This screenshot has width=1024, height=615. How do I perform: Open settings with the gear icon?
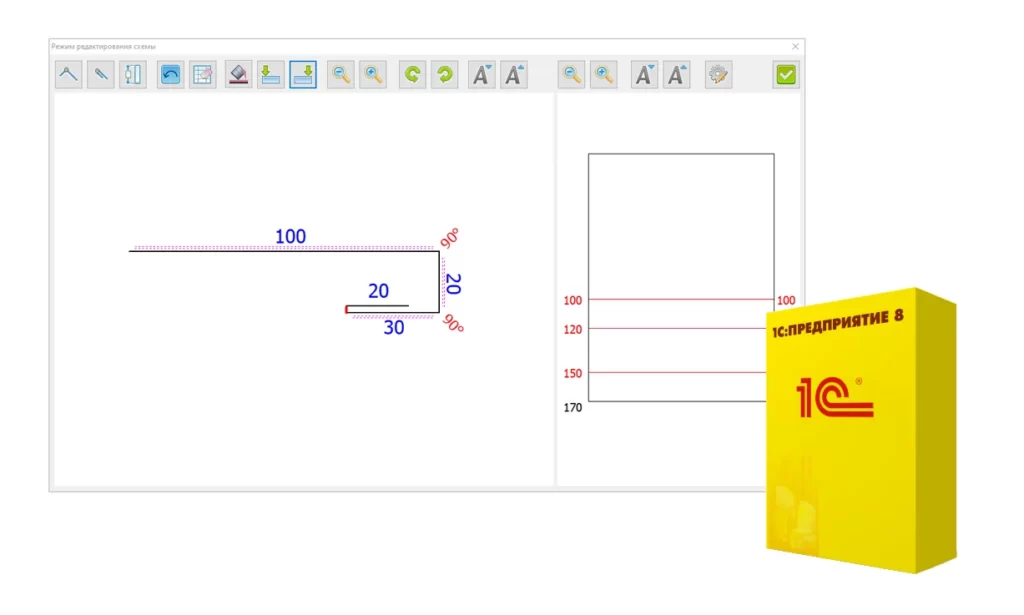click(718, 74)
